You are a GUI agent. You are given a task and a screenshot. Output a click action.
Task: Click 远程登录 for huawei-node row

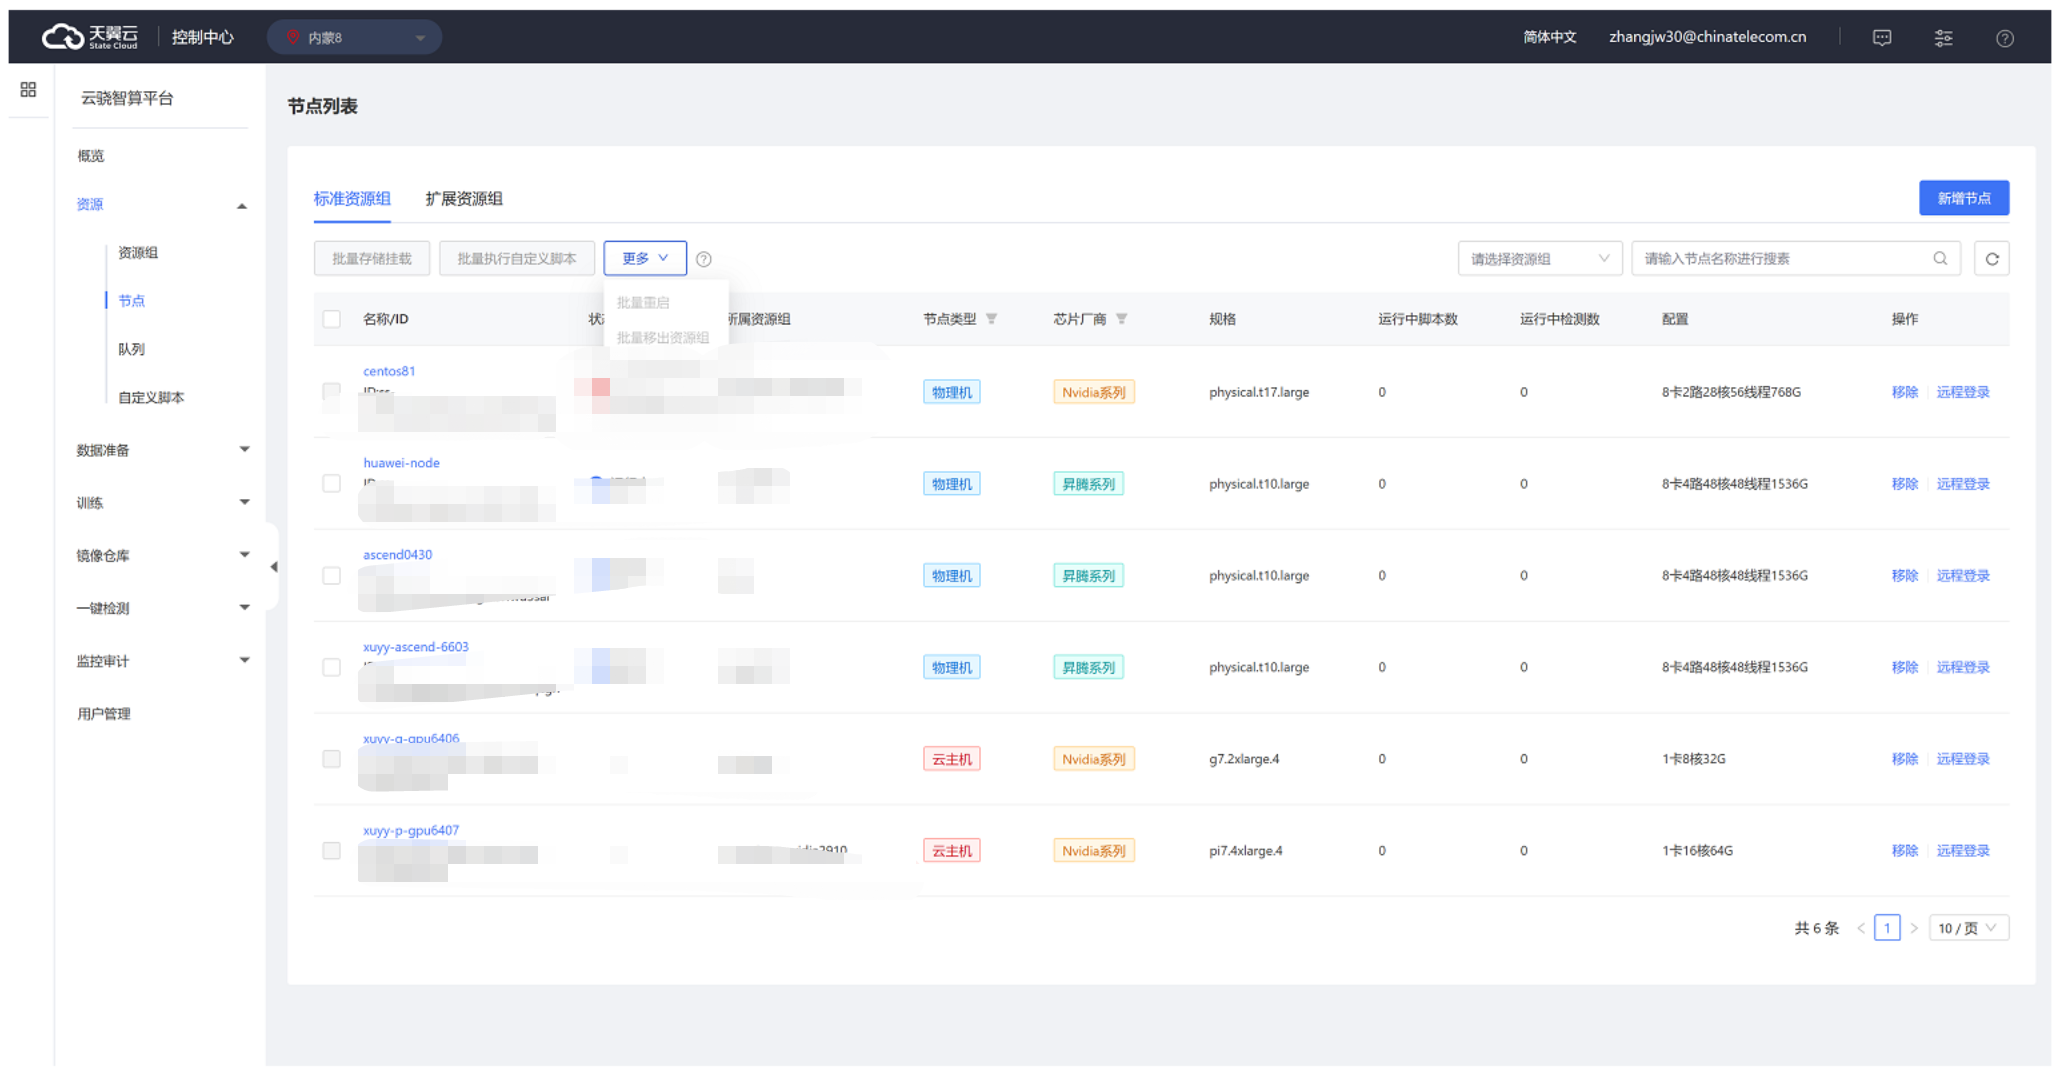[x=1963, y=484]
